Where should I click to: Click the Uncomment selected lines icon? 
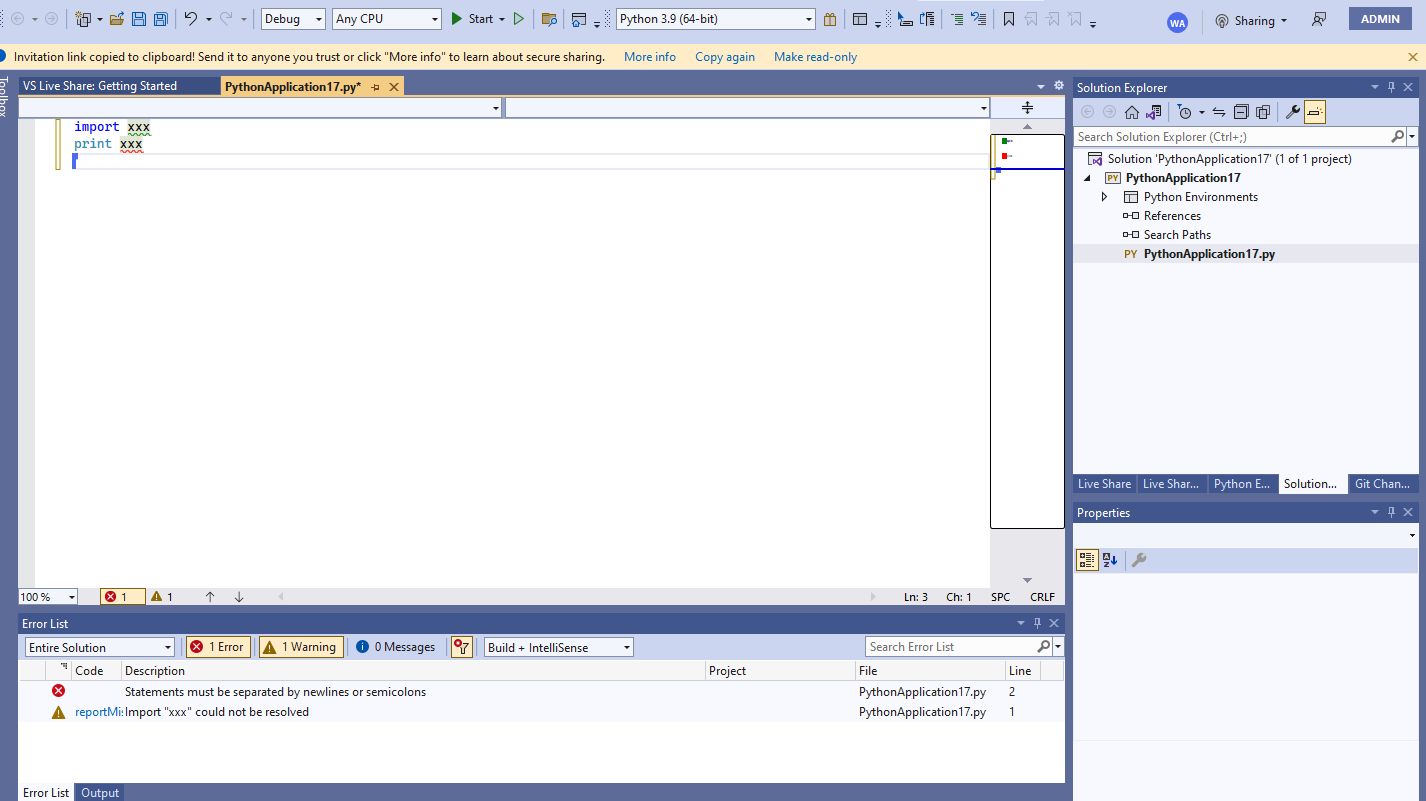pos(979,19)
